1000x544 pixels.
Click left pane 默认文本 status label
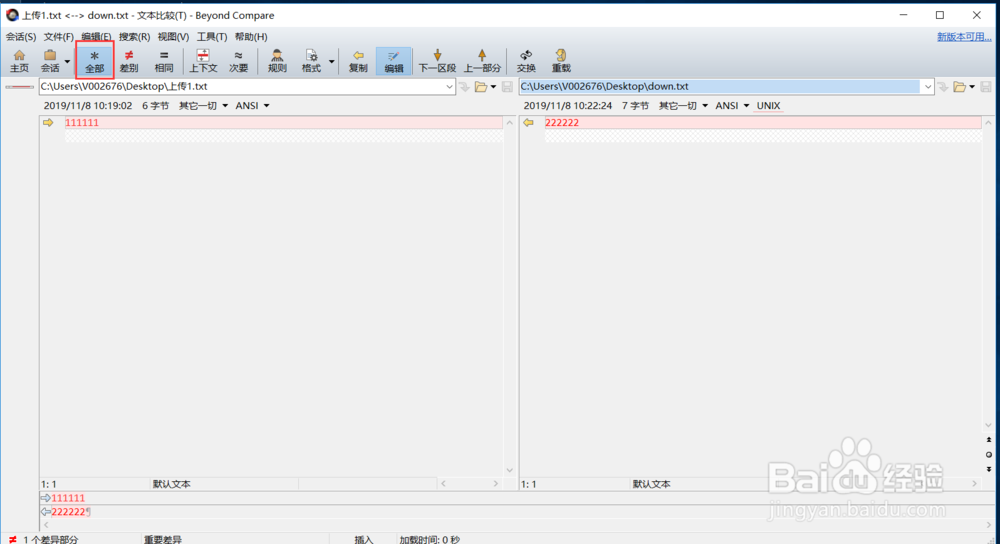pyautogui.click(x=172, y=484)
